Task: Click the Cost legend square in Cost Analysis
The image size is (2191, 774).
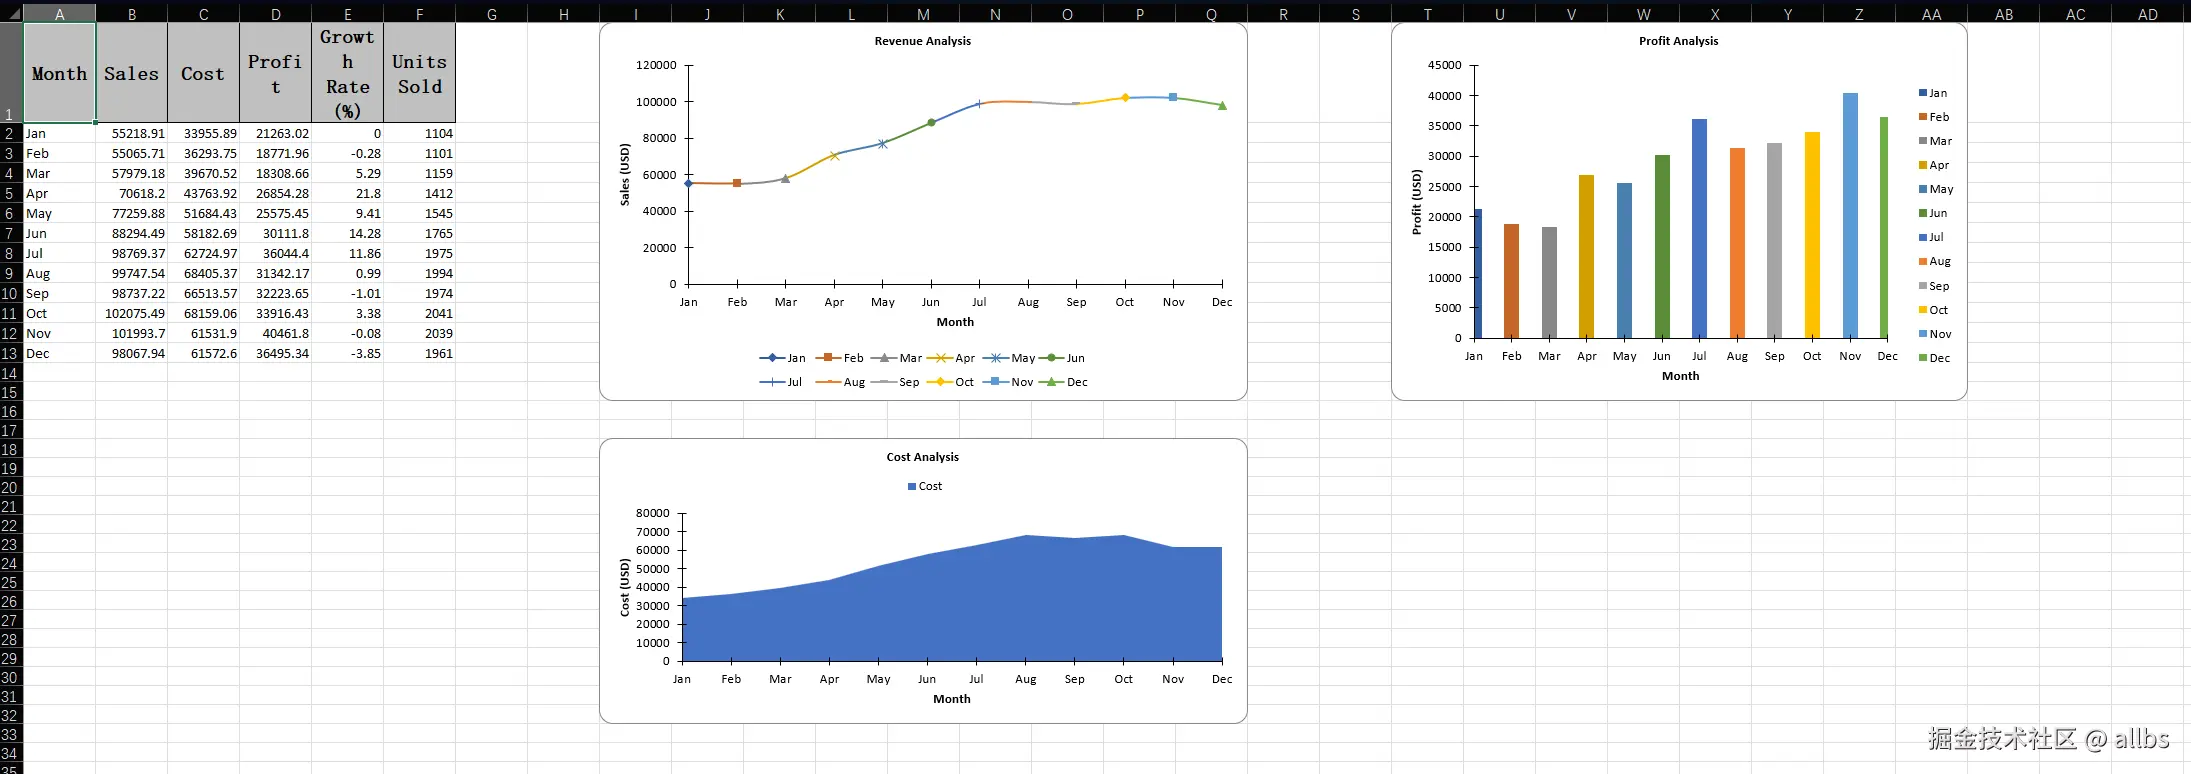Action: click(x=912, y=487)
